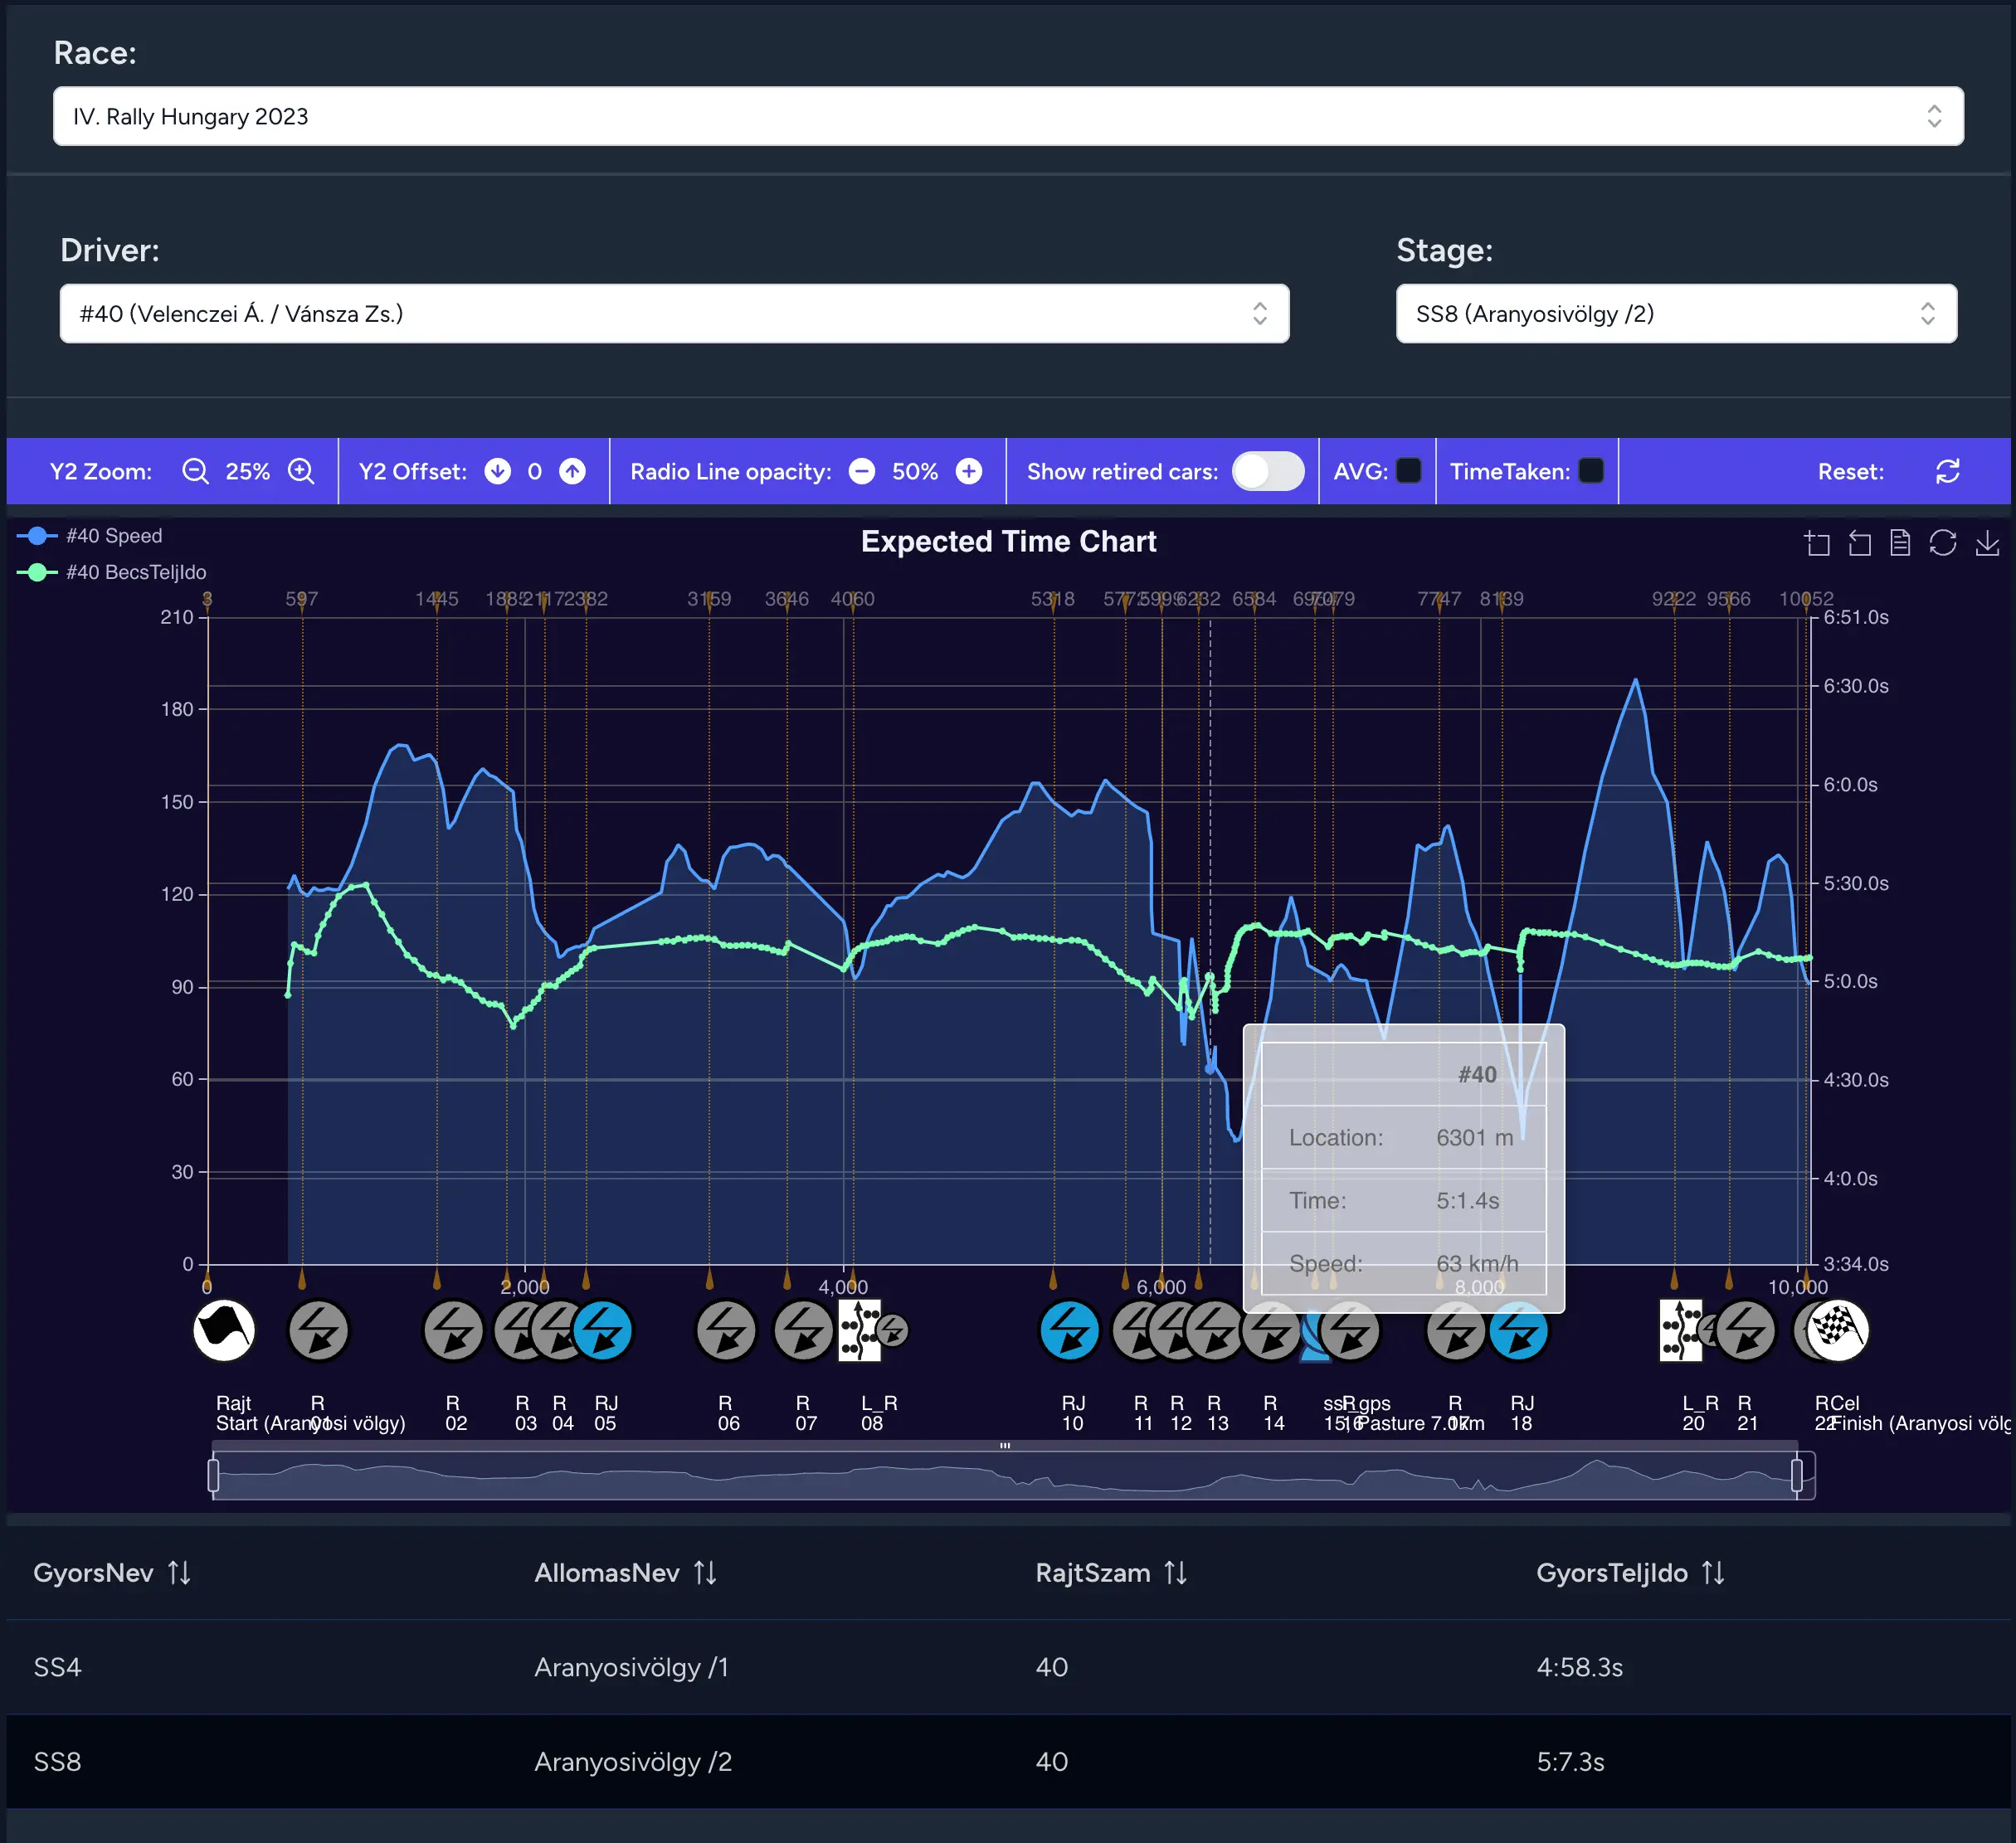Check the AVG checkbox
This screenshot has width=2016, height=1843.
click(1408, 471)
